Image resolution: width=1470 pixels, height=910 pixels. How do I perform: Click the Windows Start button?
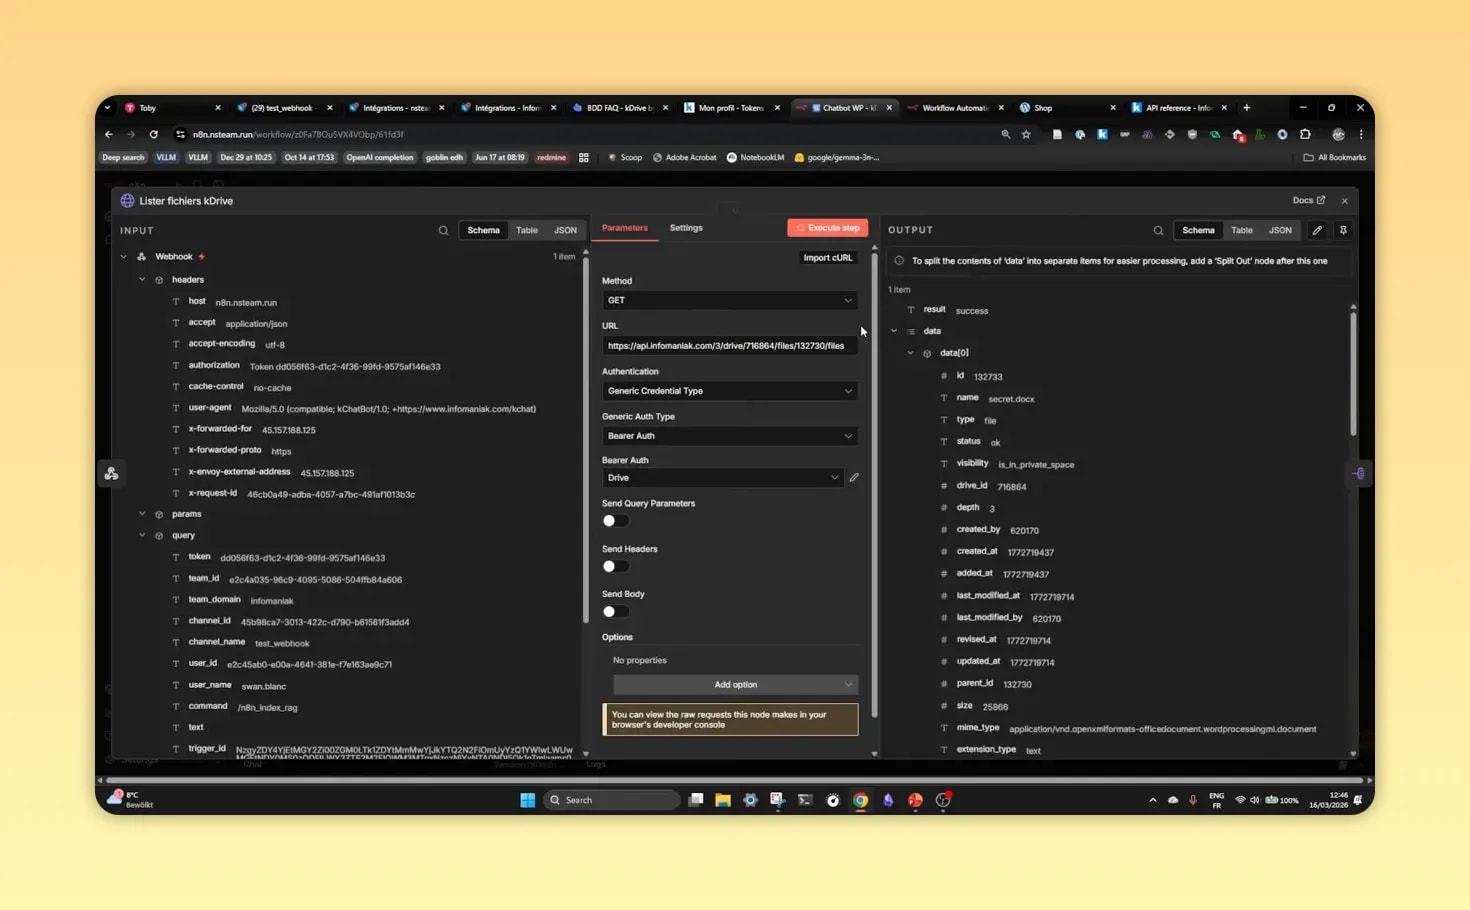(526, 800)
